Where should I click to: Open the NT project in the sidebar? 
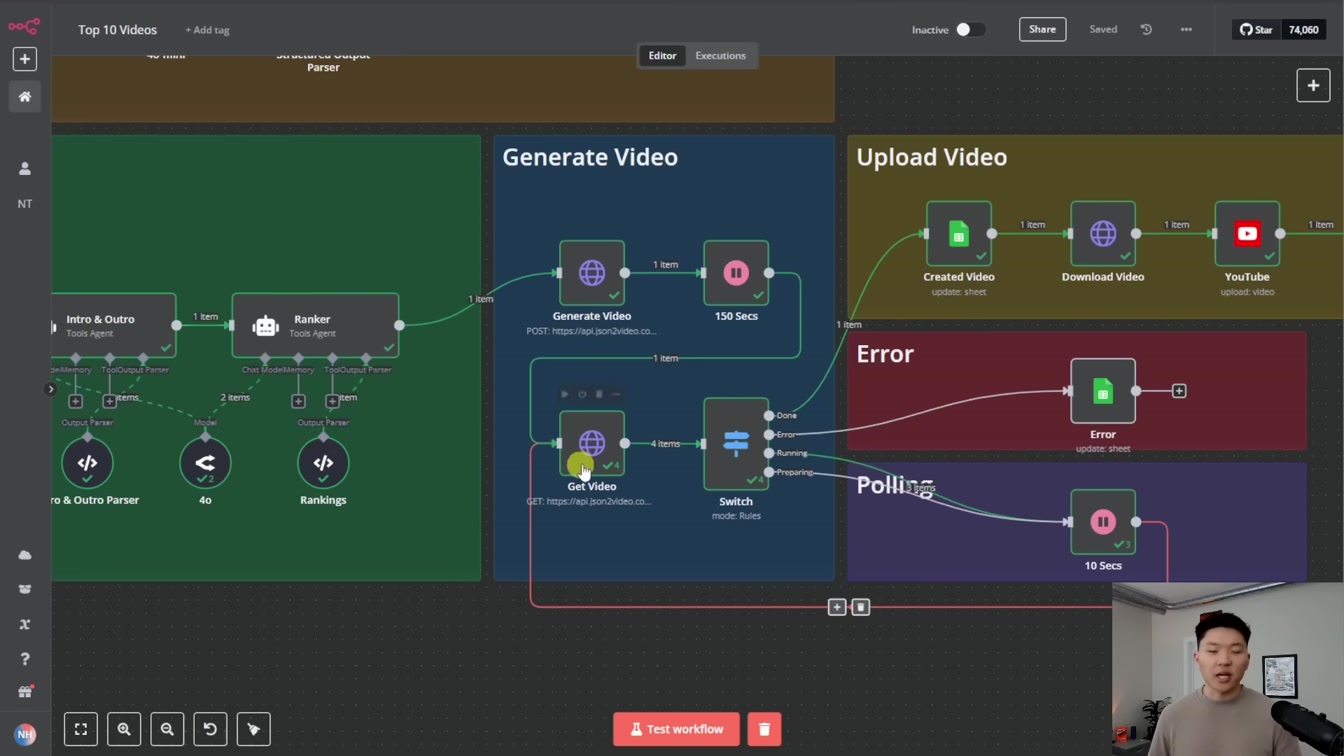(x=25, y=204)
